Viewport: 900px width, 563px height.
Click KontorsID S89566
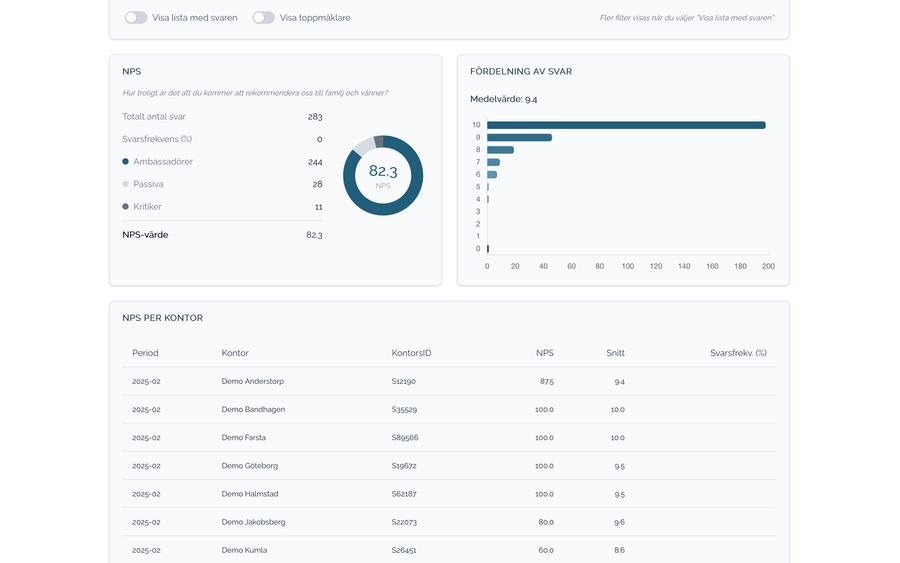pos(405,437)
